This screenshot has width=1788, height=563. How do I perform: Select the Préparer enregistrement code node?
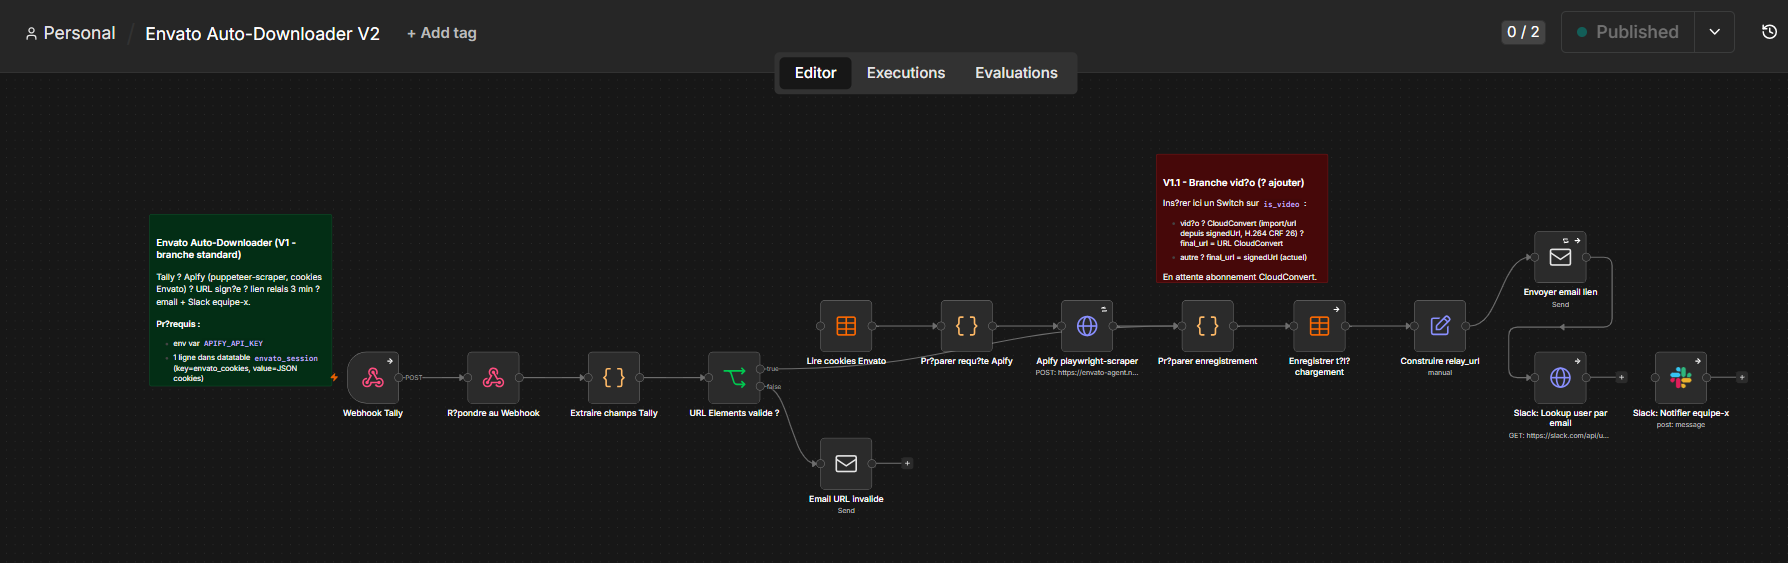[1207, 326]
